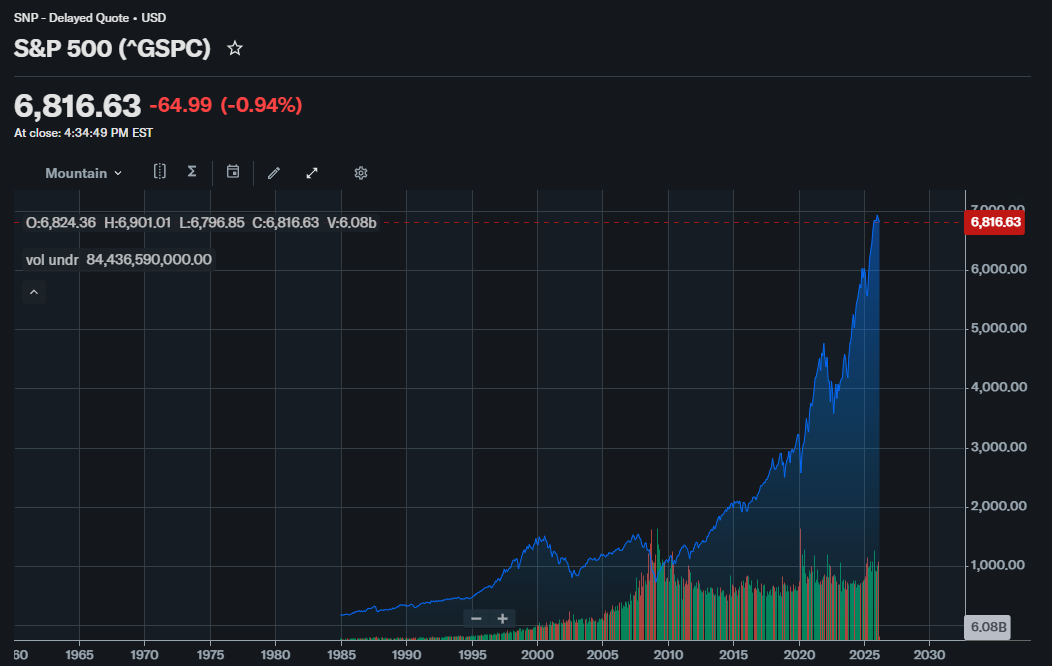Click the O:6,824.36 open value
Image resolution: width=1052 pixels, height=666 pixels.
pyautogui.click(x=60, y=223)
